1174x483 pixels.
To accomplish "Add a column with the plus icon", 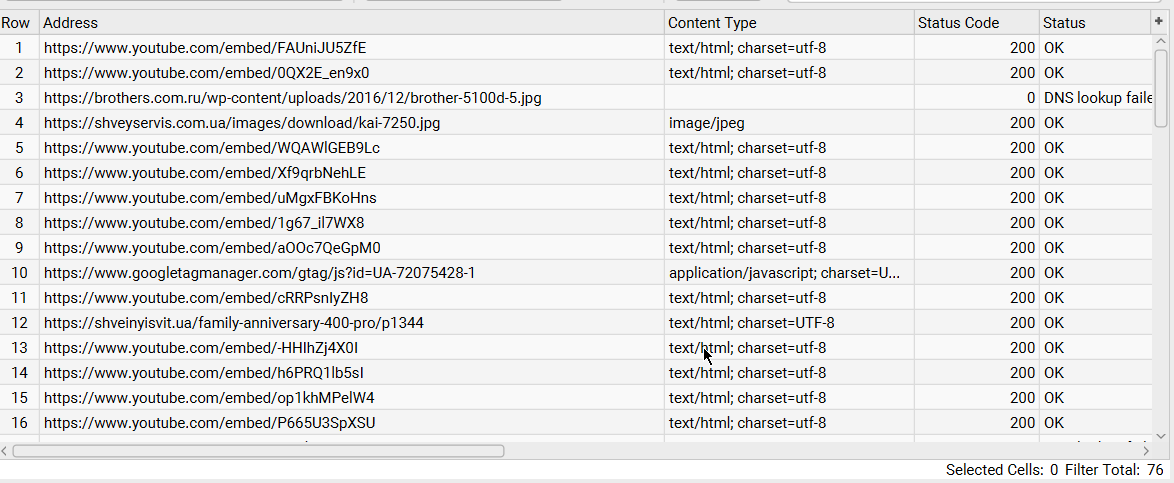I will pos(1158,22).
